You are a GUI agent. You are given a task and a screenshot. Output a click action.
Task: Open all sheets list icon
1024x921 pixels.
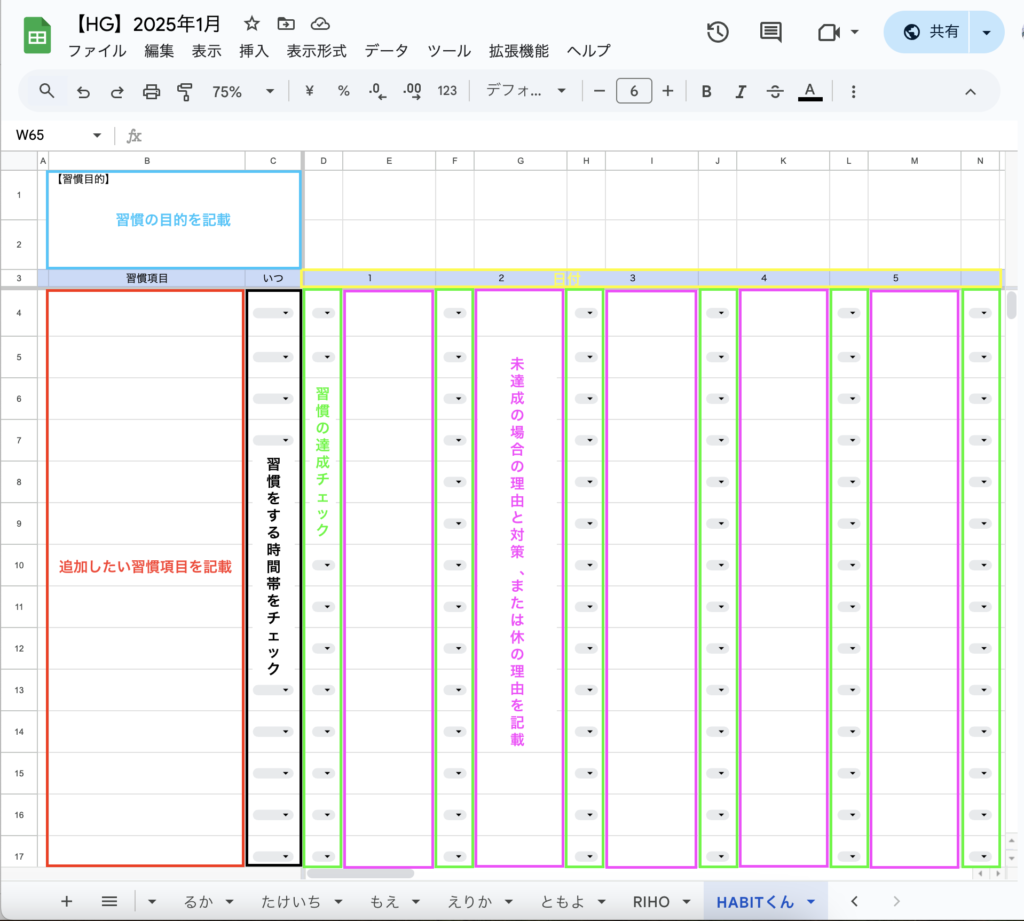point(110,901)
